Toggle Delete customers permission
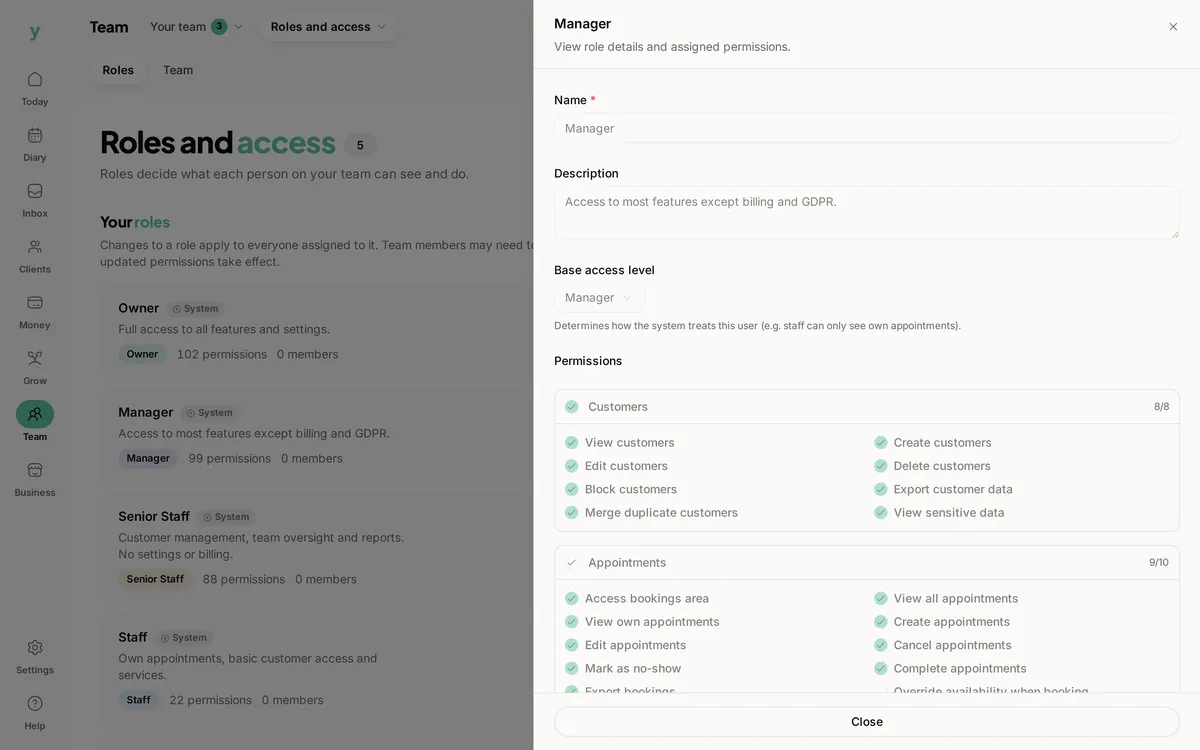 coord(881,466)
